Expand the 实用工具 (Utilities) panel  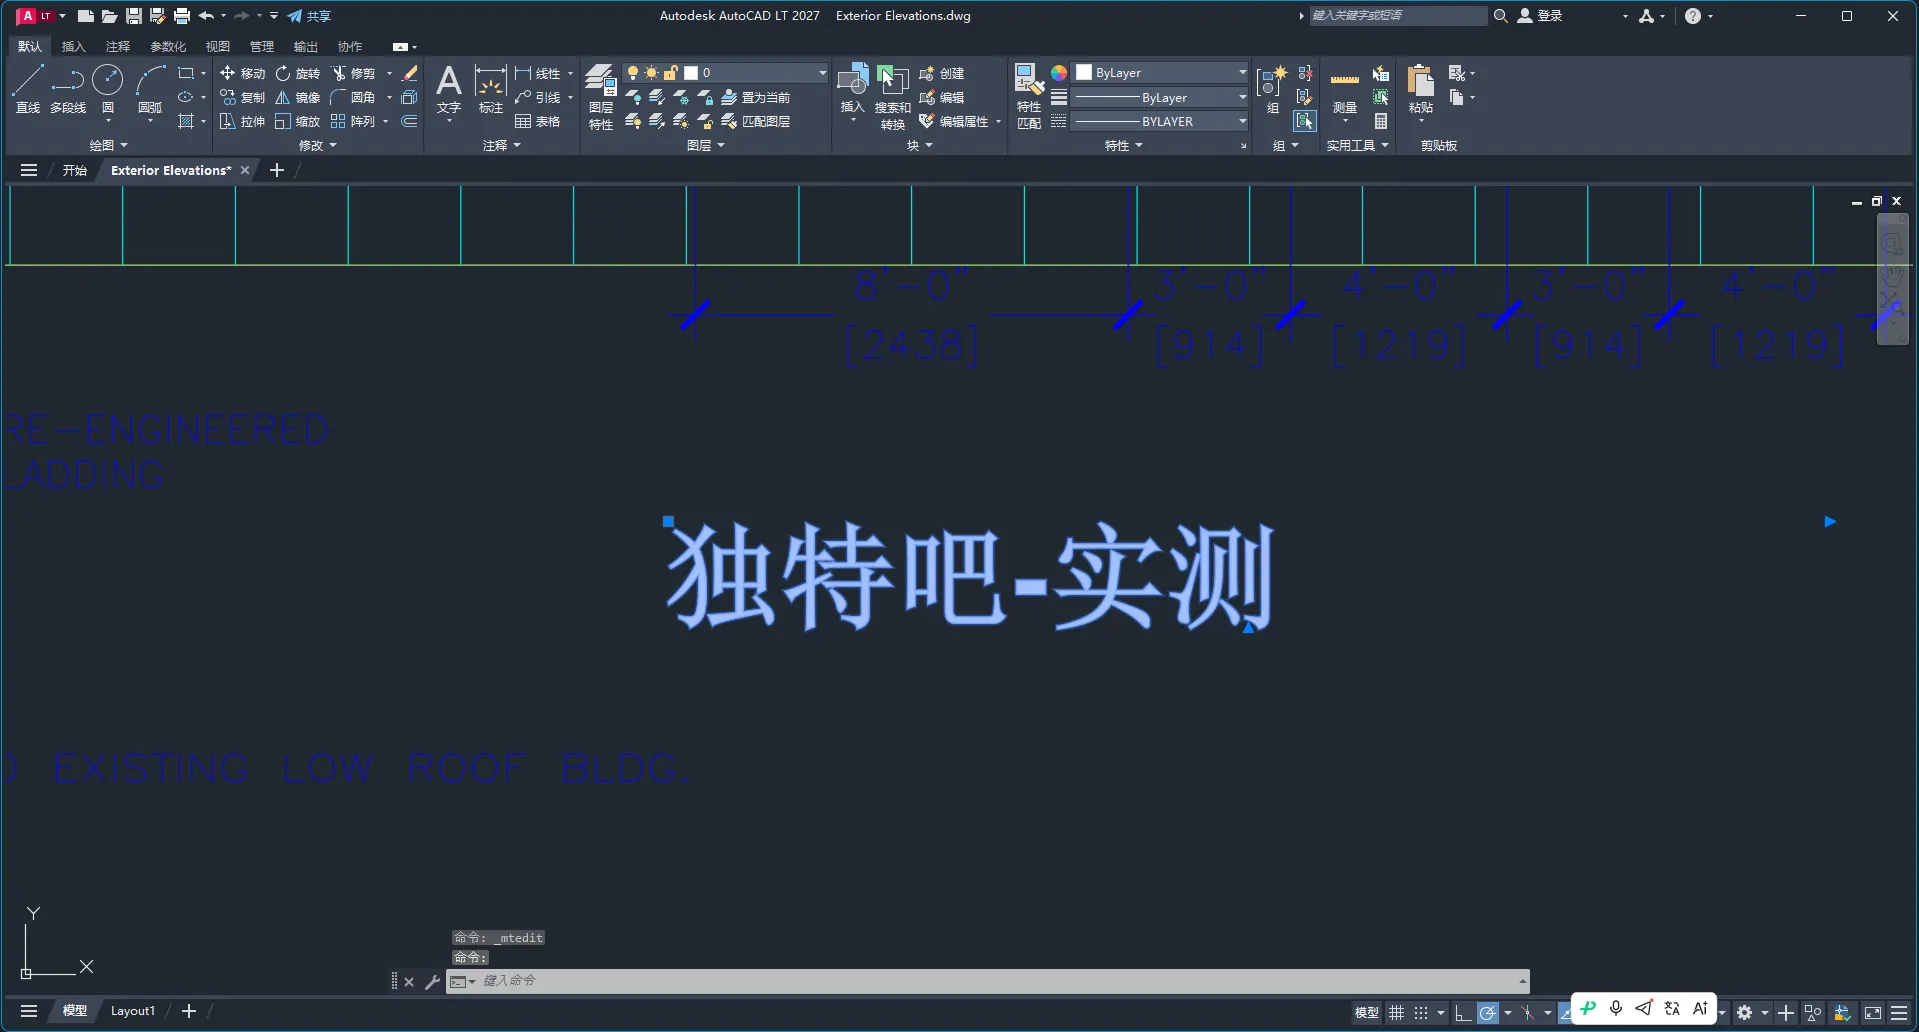(1357, 145)
